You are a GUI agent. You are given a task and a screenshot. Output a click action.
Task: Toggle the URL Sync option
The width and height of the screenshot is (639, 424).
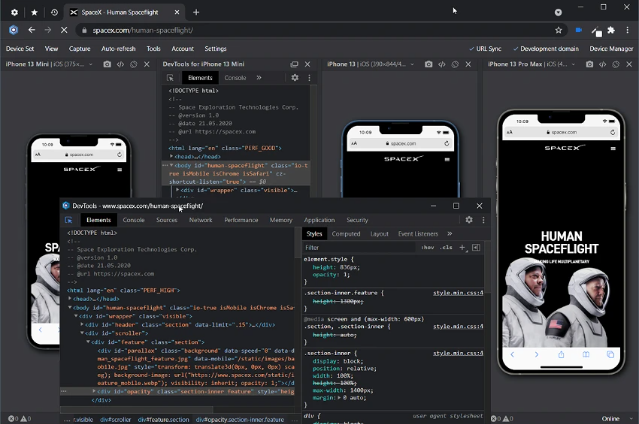[485, 49]
